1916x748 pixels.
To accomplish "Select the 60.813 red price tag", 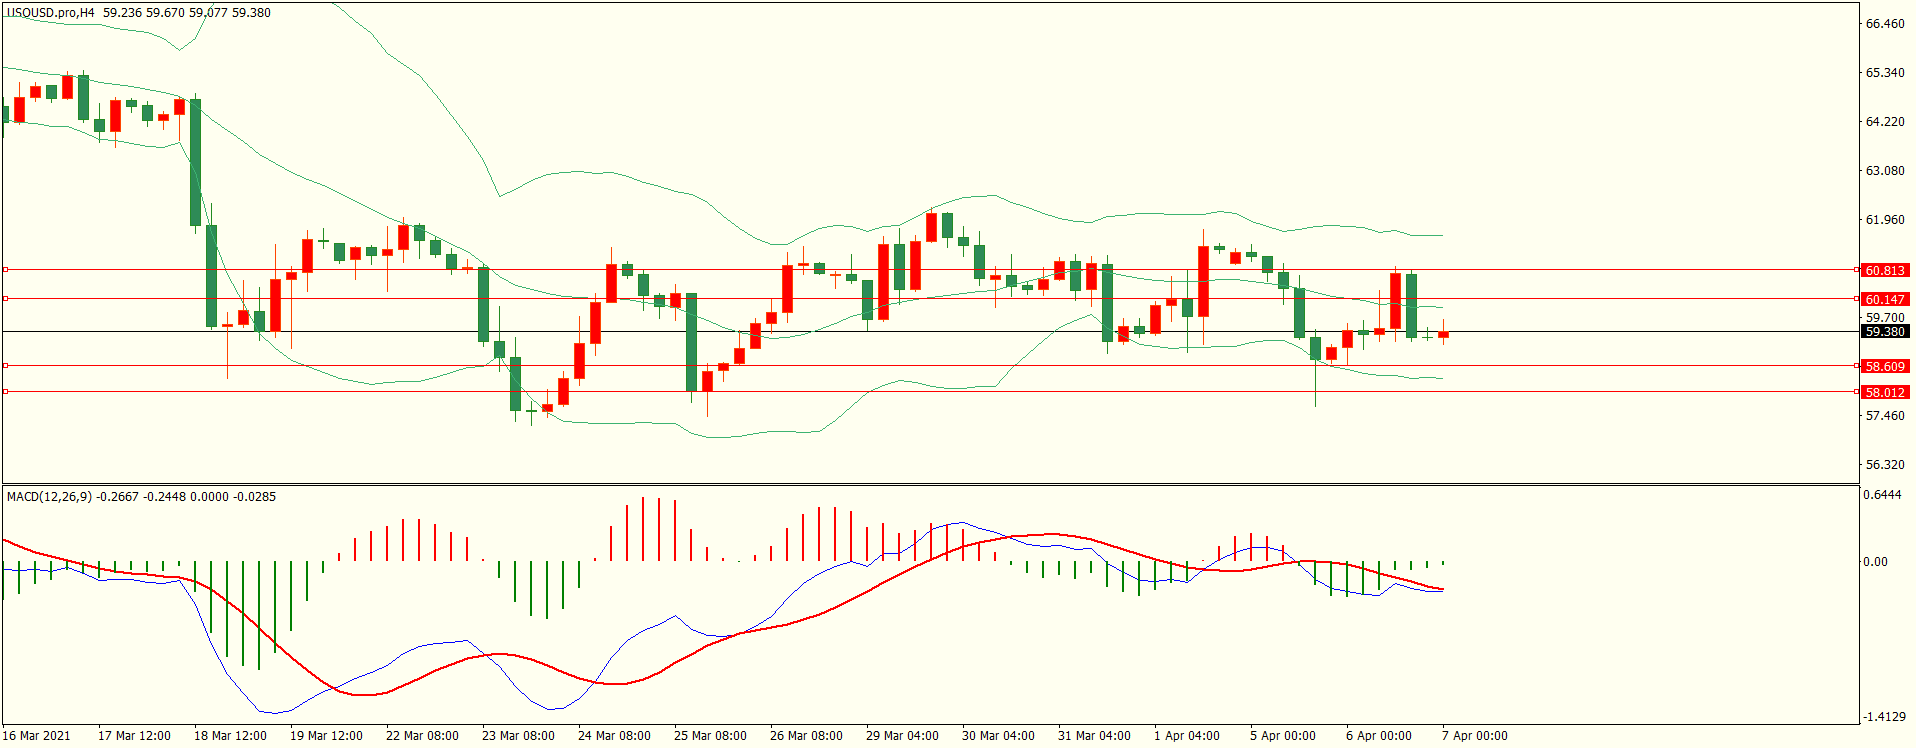I will pos(1884,271).
